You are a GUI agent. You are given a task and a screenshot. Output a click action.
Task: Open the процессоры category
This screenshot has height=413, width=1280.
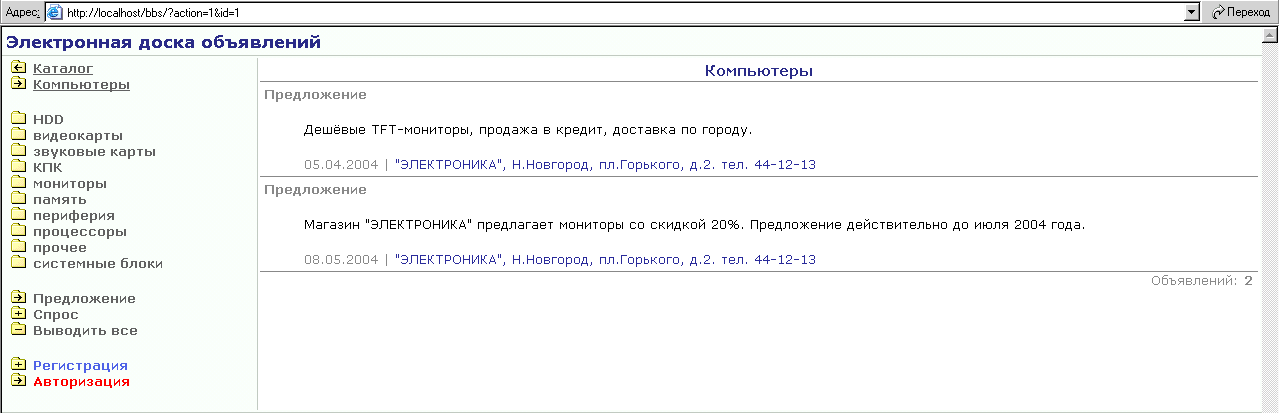pos(80,232)
